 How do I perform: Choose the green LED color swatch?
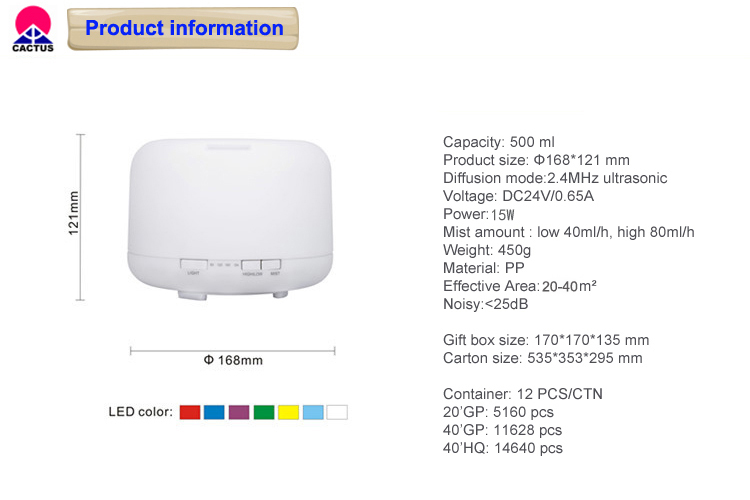click(264, 412)
